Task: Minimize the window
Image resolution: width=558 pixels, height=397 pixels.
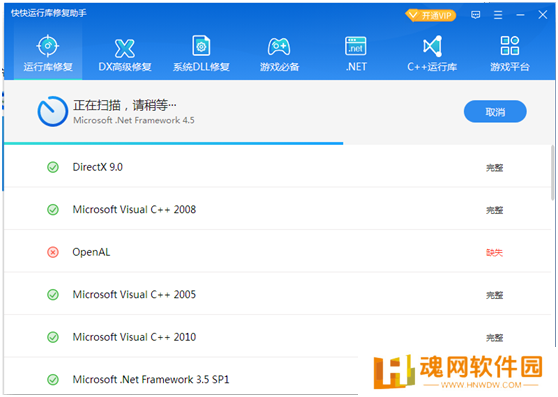Action: click(x=520, y=15)
